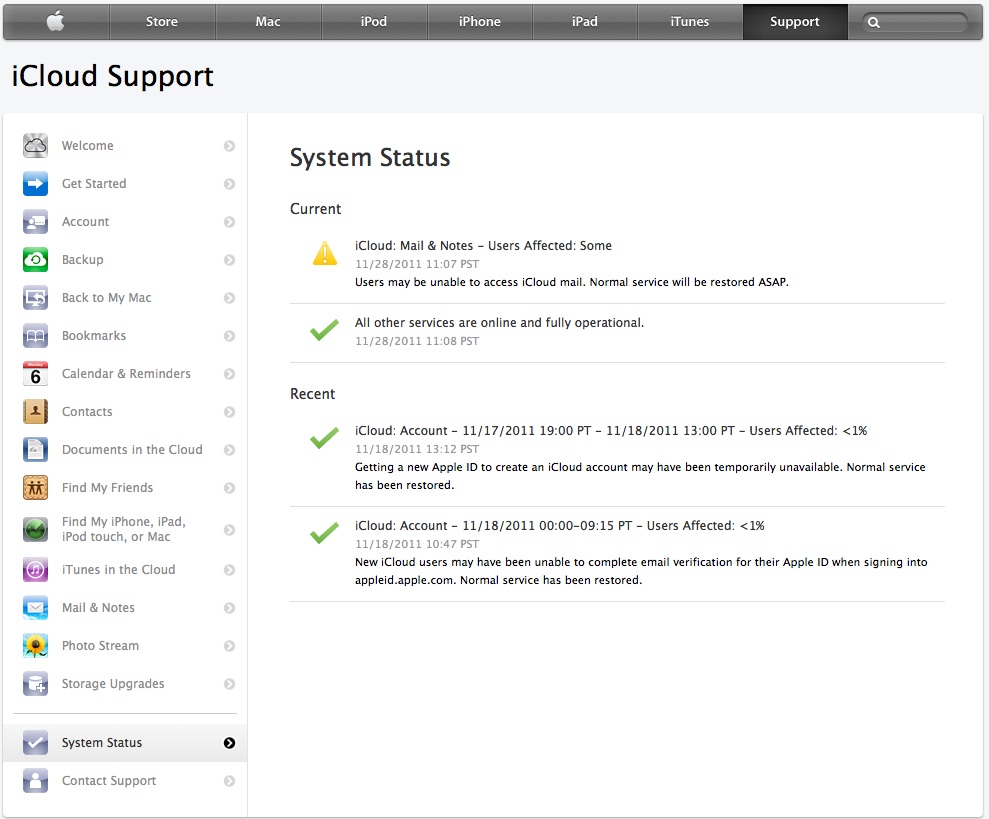
Task: Click the chevron next to Get Started
Action: [x=230, y=184]
